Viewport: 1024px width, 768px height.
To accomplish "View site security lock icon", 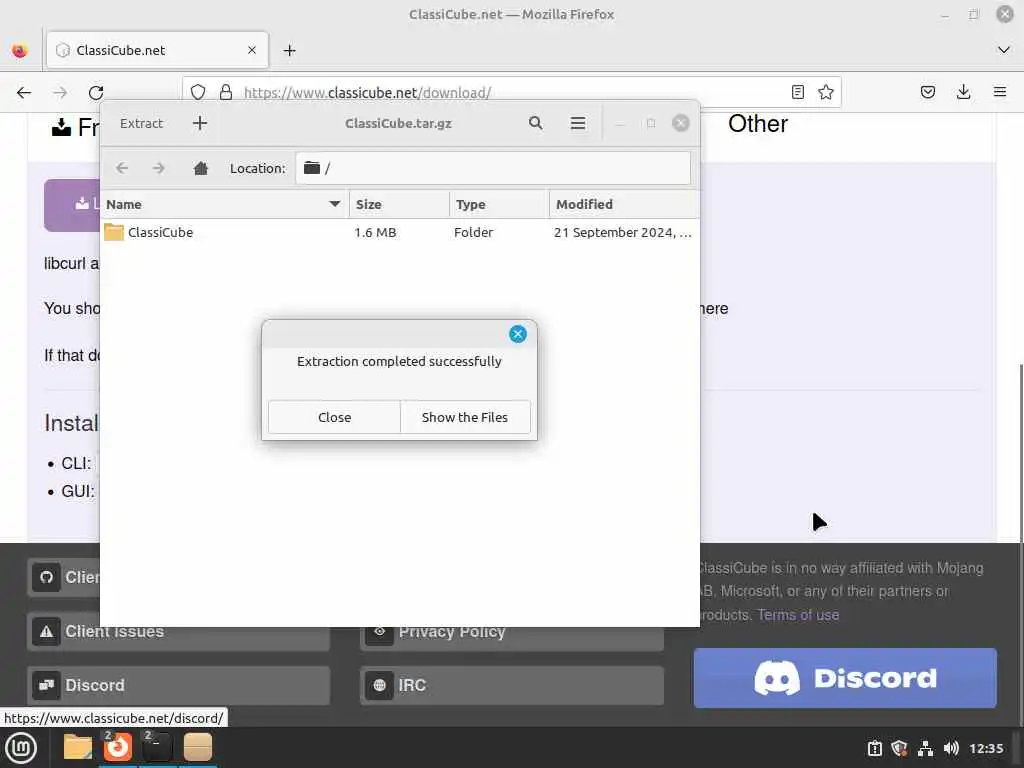I will tap(226, 92).
